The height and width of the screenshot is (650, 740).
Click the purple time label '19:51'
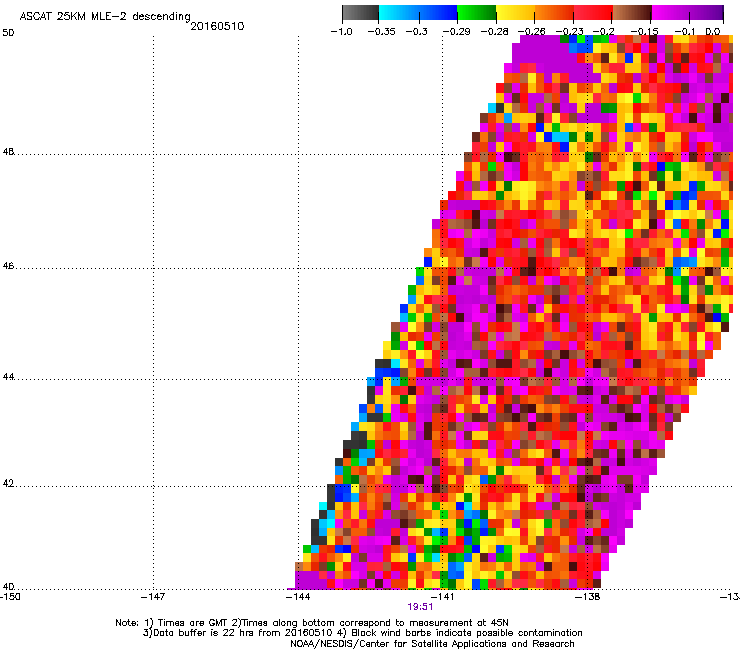tap(420, 607)
